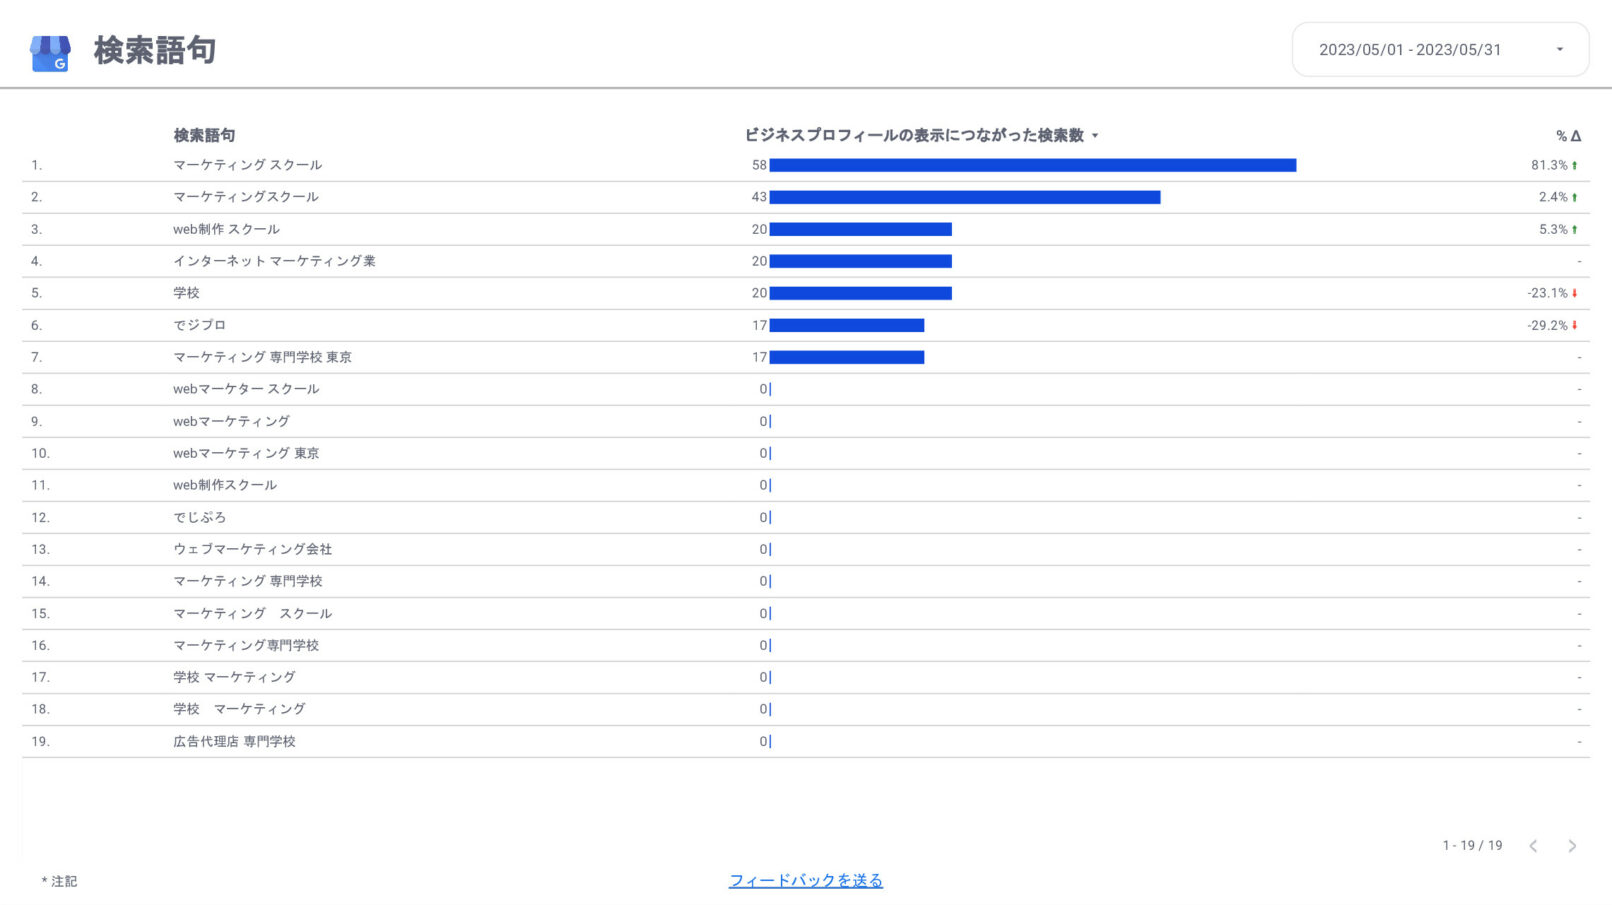Screen dimensions: 1612x905
Task: Click the %Δ column header
Action: (1567, 136)
